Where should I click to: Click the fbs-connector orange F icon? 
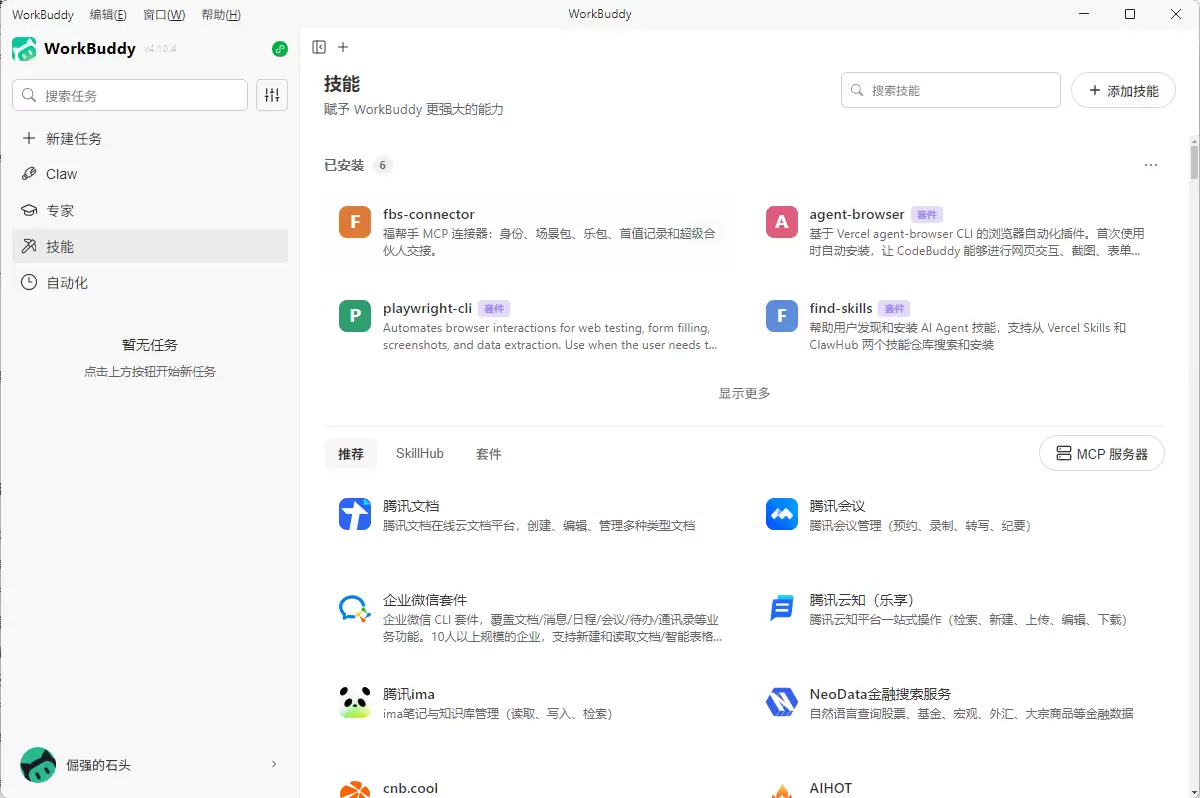coord(355,222)
